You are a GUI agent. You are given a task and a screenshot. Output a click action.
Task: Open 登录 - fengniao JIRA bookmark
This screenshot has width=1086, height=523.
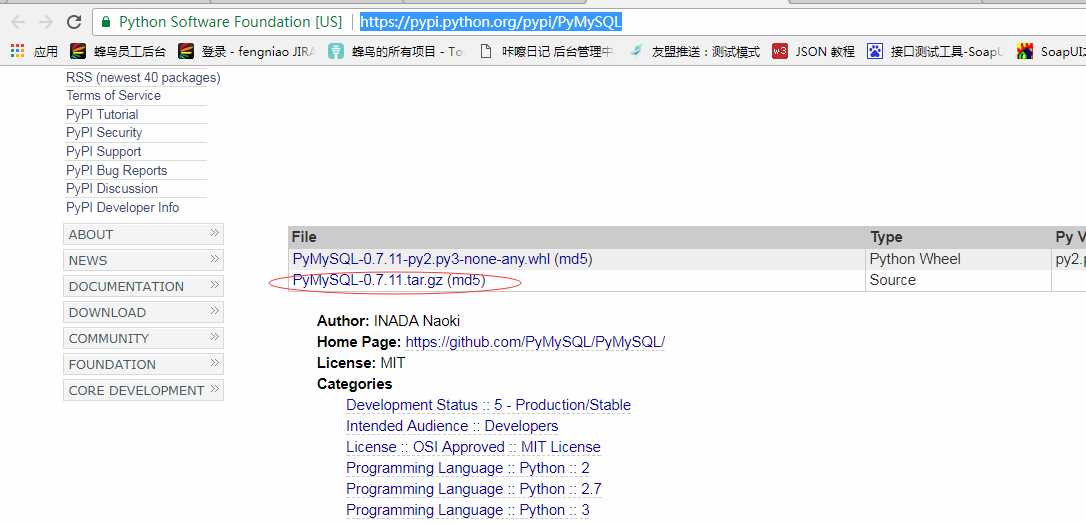pos(245,51)
